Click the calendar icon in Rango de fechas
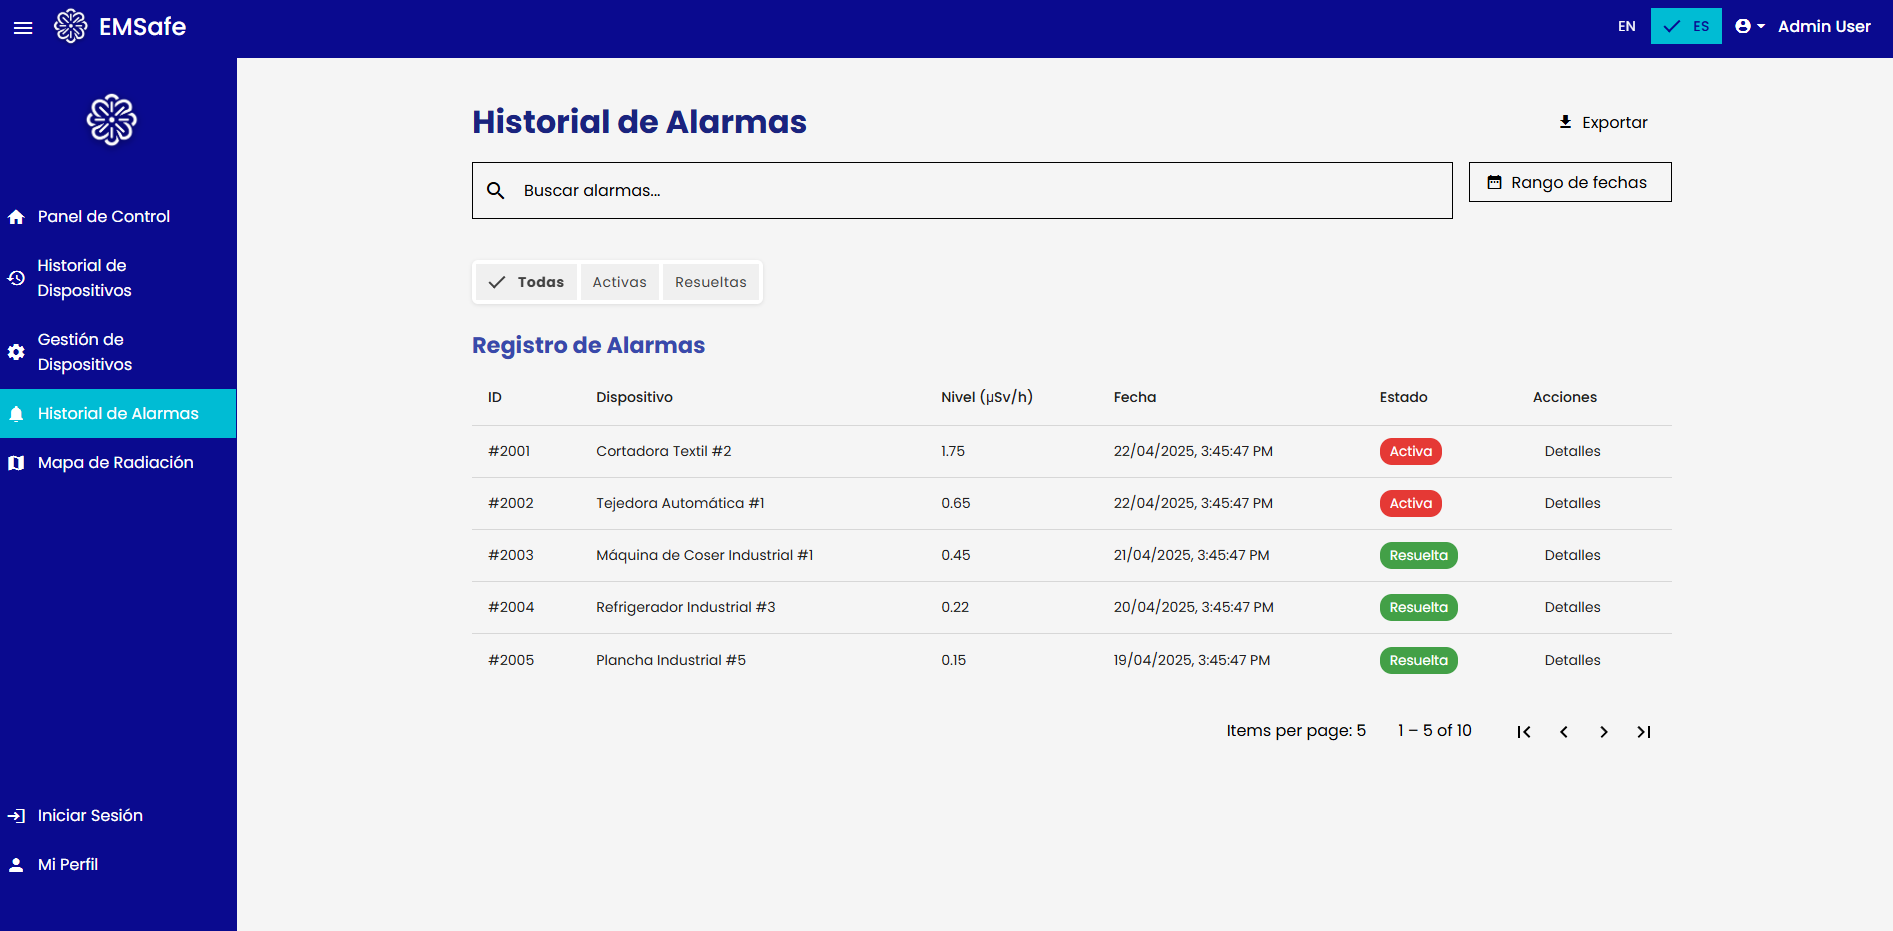1893x931 pixels. tap(1494, 182)
